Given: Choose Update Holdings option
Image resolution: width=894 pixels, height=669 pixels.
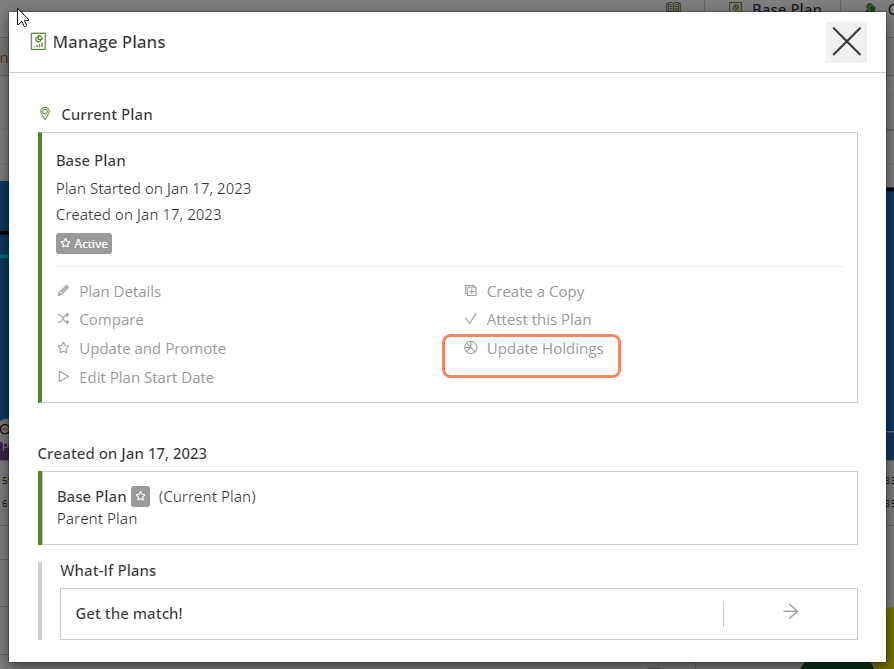Looking at the screenshot, I should pyautogui.click(x=544, y=348).
